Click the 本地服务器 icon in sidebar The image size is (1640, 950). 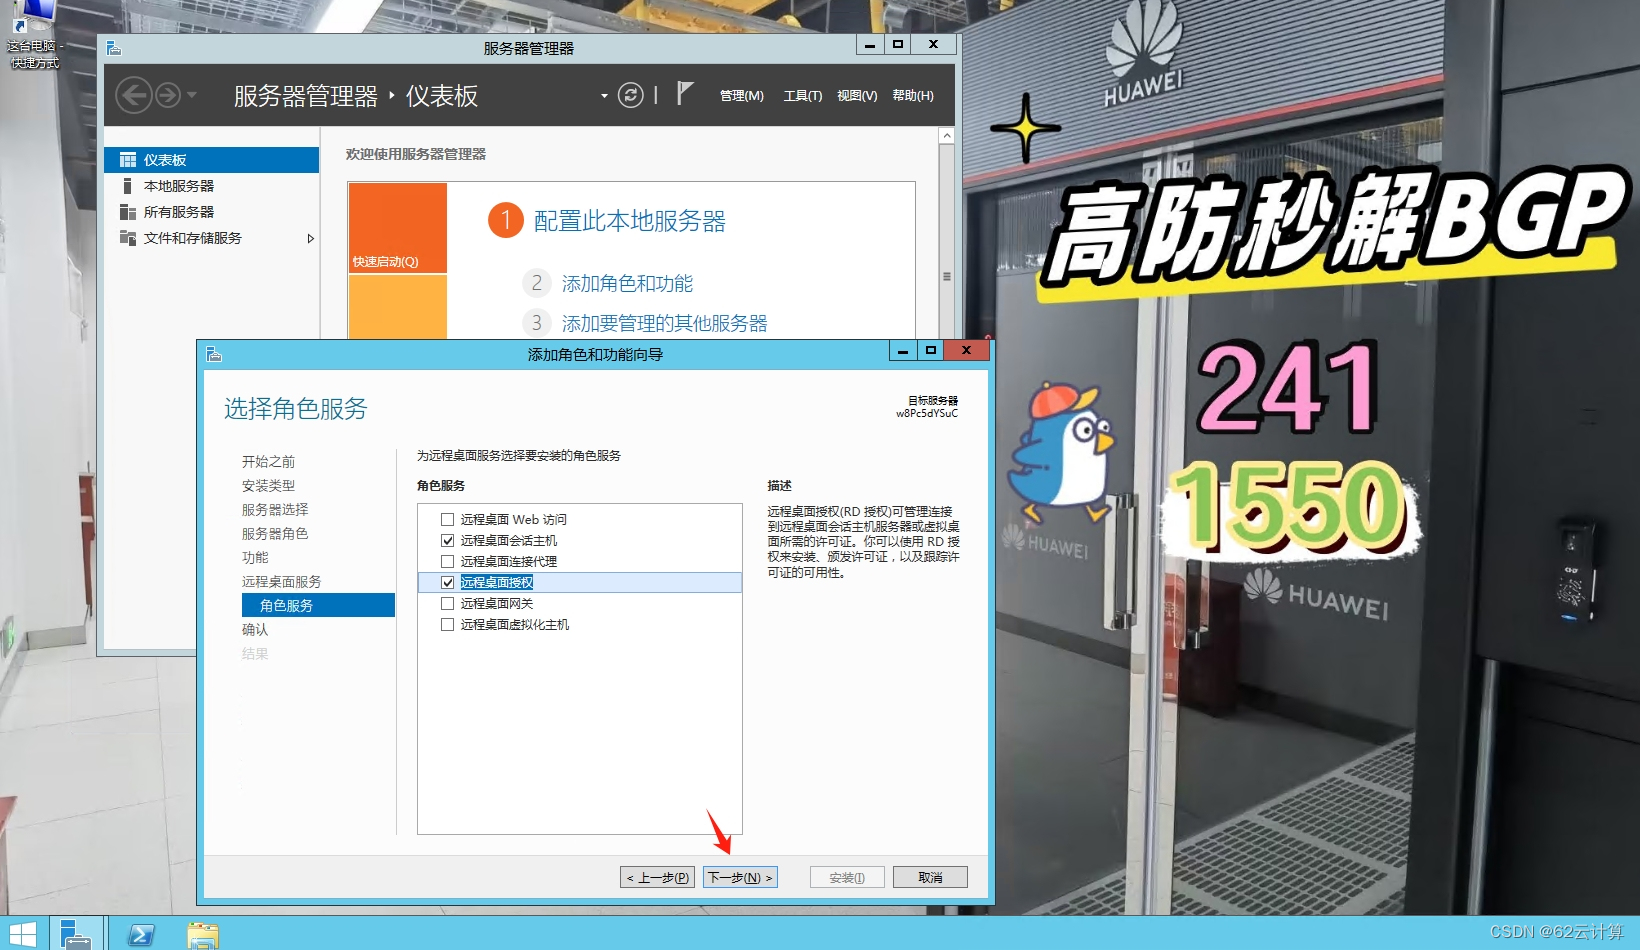[127, 186]
